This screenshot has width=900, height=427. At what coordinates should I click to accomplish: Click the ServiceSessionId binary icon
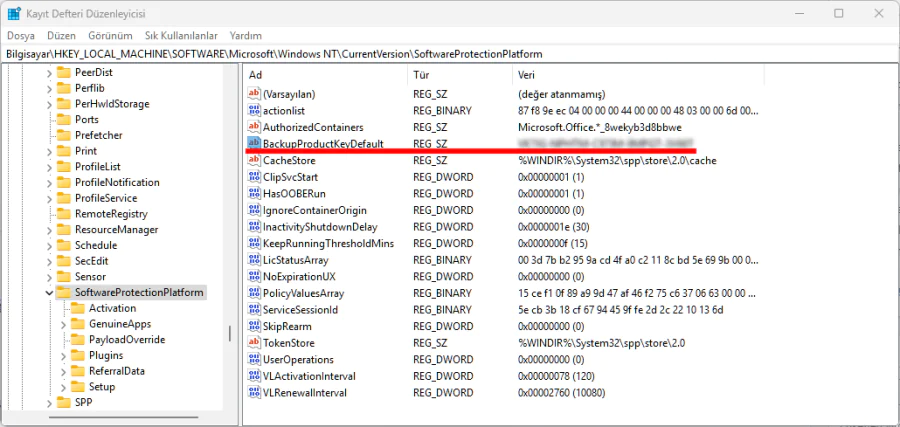click(x=254, y=310)
